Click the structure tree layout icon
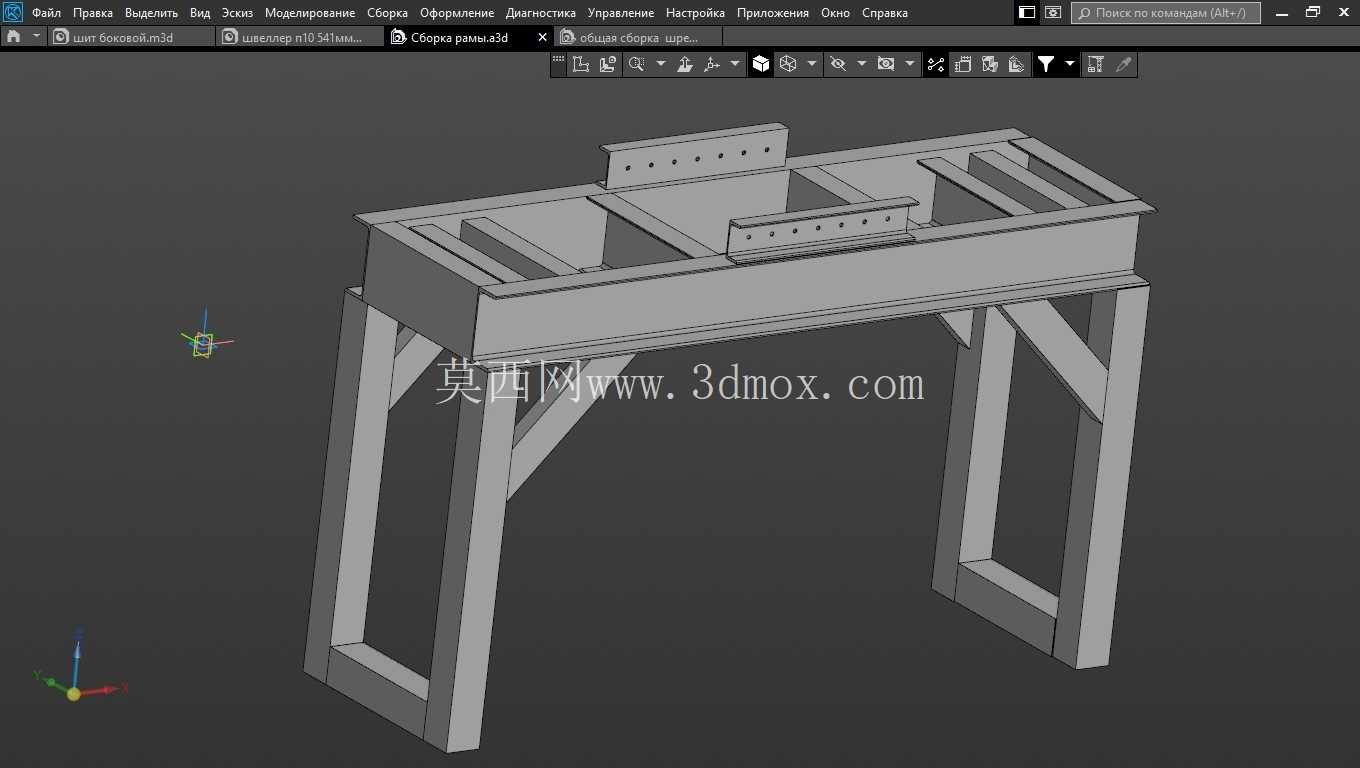The height and width of the screenshot is (768, 1360). tap(1095, 64)
